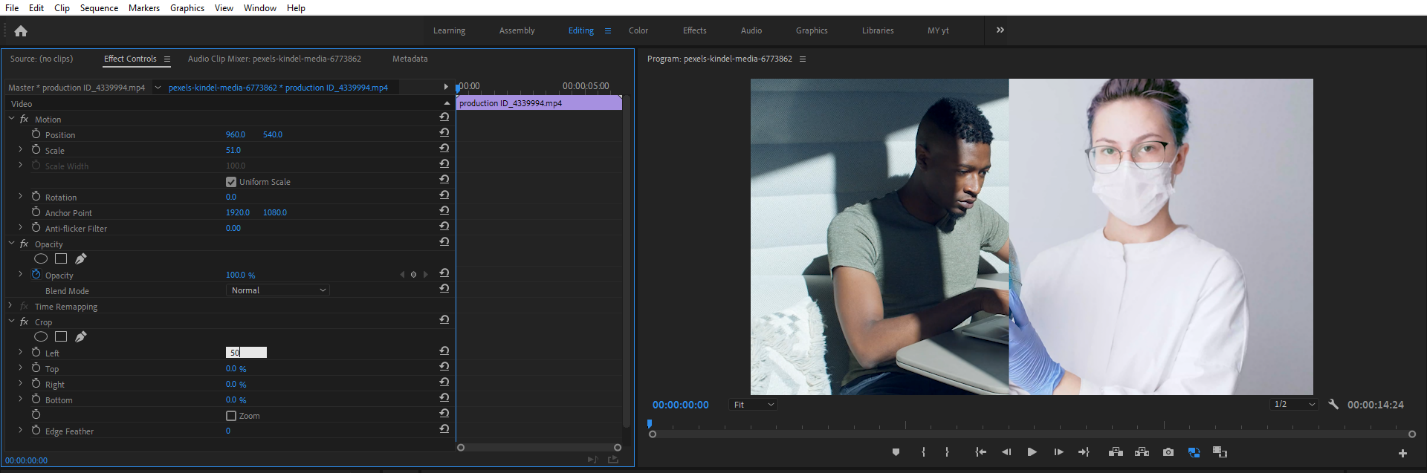Open the Sequence menu
1427x473 pixels.
click(98, 8)
